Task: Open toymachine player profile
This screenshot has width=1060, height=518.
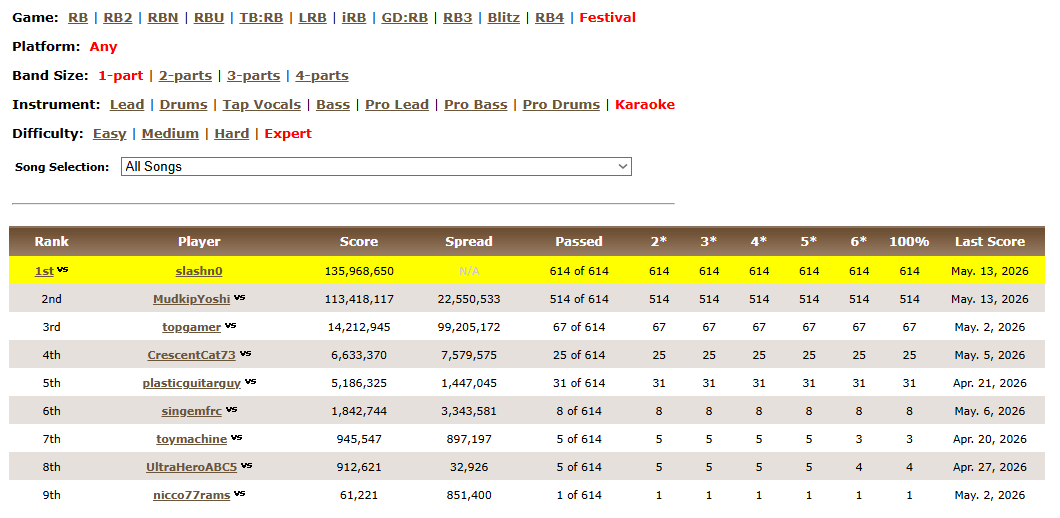Action: 191,439
